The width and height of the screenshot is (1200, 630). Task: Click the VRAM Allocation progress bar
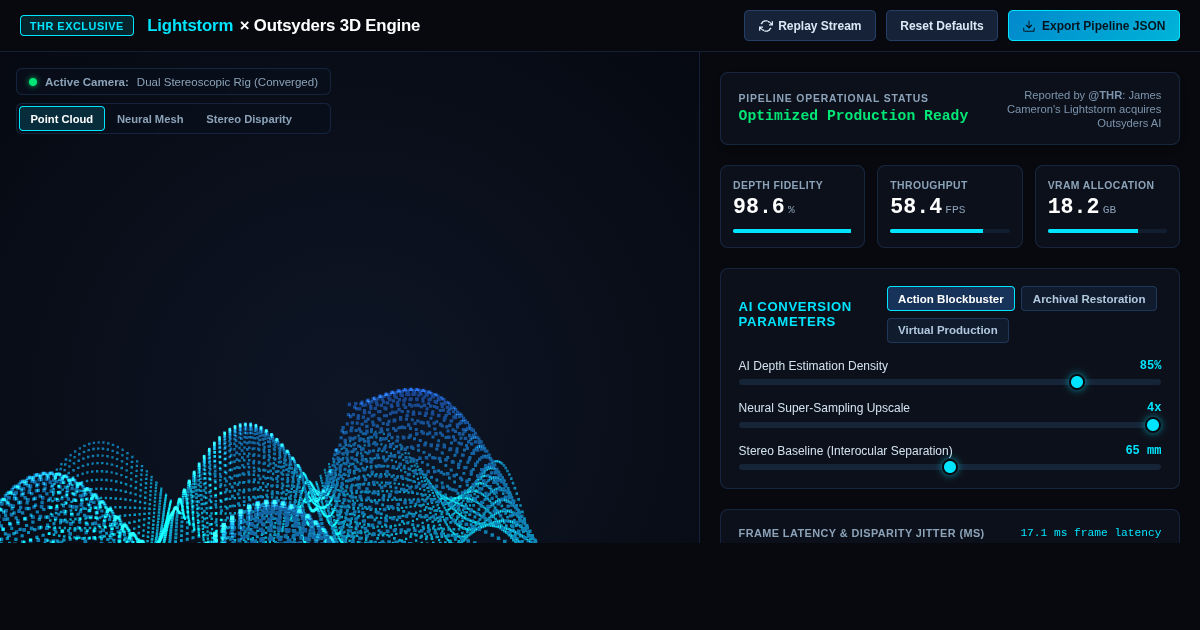(x=1107, y=231)
